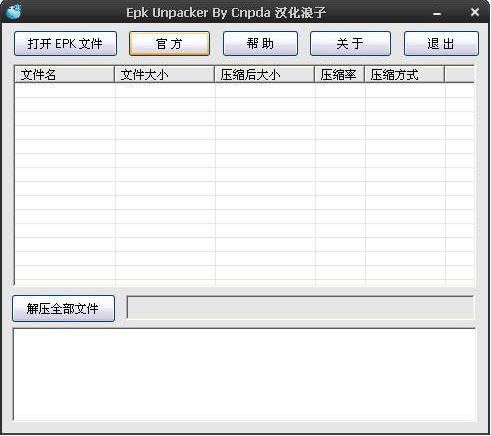Viewport: 491px width, 436px height.
Task: Open the 帮助 help button
Action: (x=260, y=43)
